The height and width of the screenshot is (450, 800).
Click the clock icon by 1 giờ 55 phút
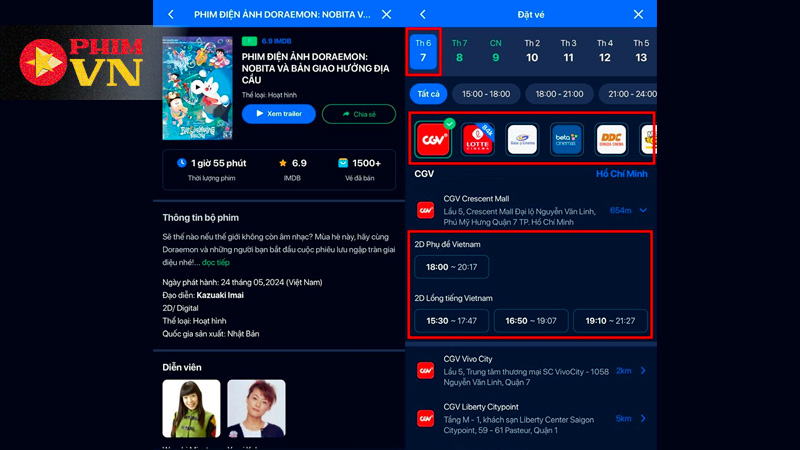pos(182,163)
